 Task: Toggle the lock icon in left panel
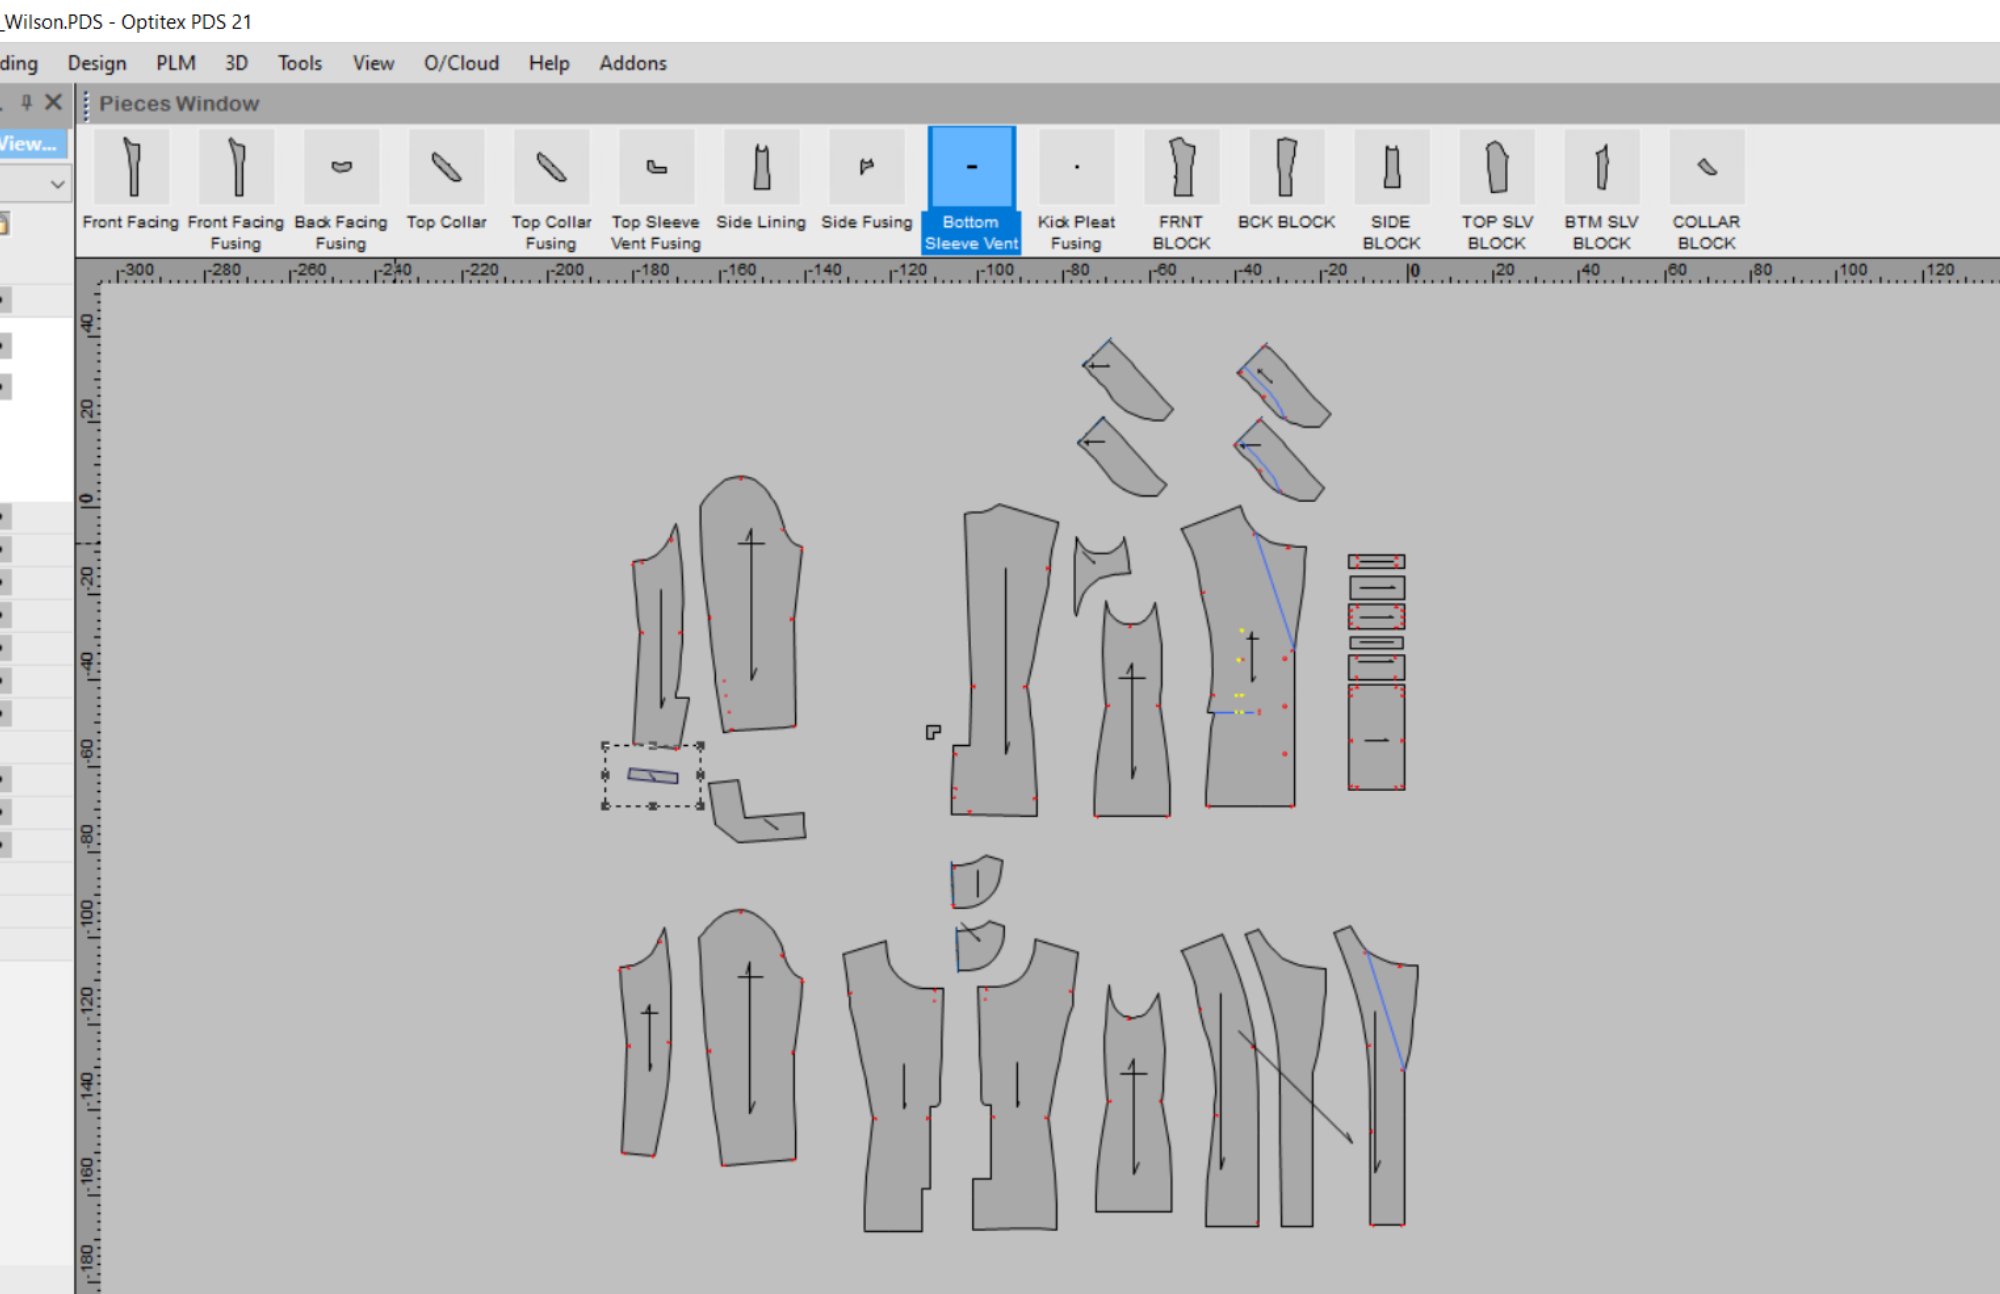[x=4, y=224]
